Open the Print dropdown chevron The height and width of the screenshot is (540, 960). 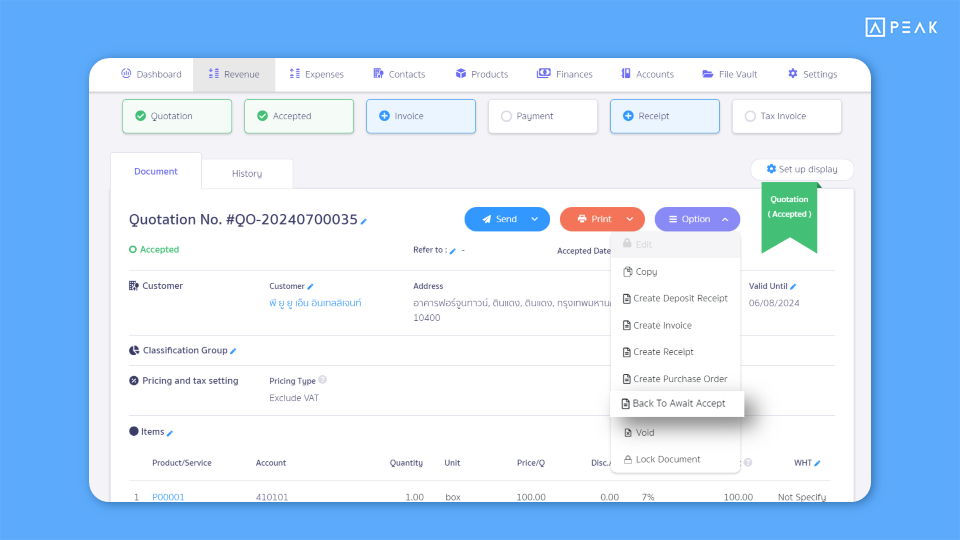point(630,219)
